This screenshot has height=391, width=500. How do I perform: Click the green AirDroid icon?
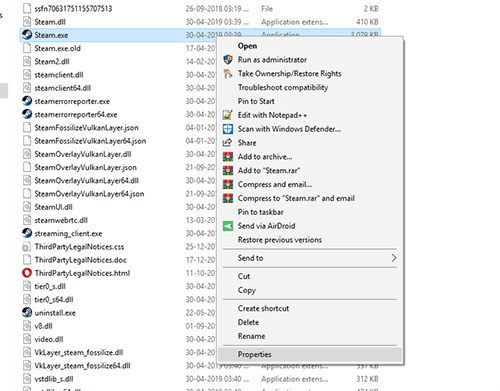(x=228, y=226)
